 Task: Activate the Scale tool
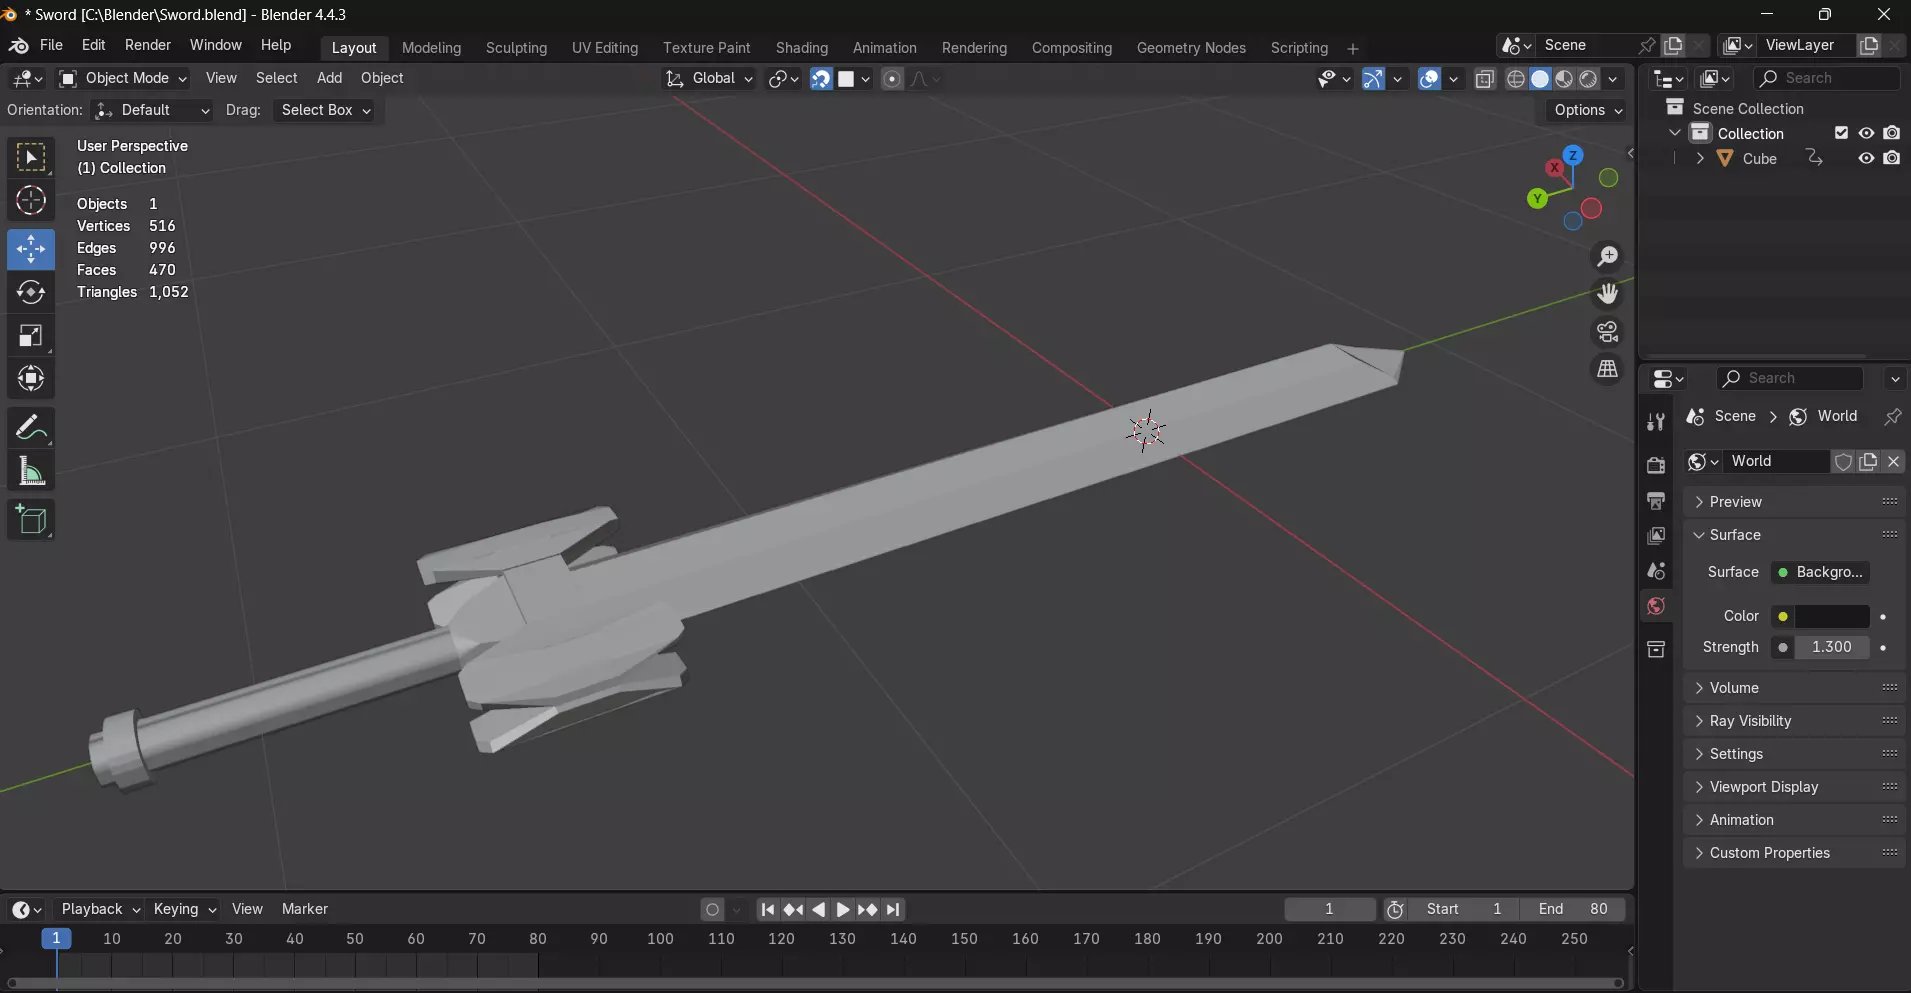pyautogui.click(x=31, y=336)
